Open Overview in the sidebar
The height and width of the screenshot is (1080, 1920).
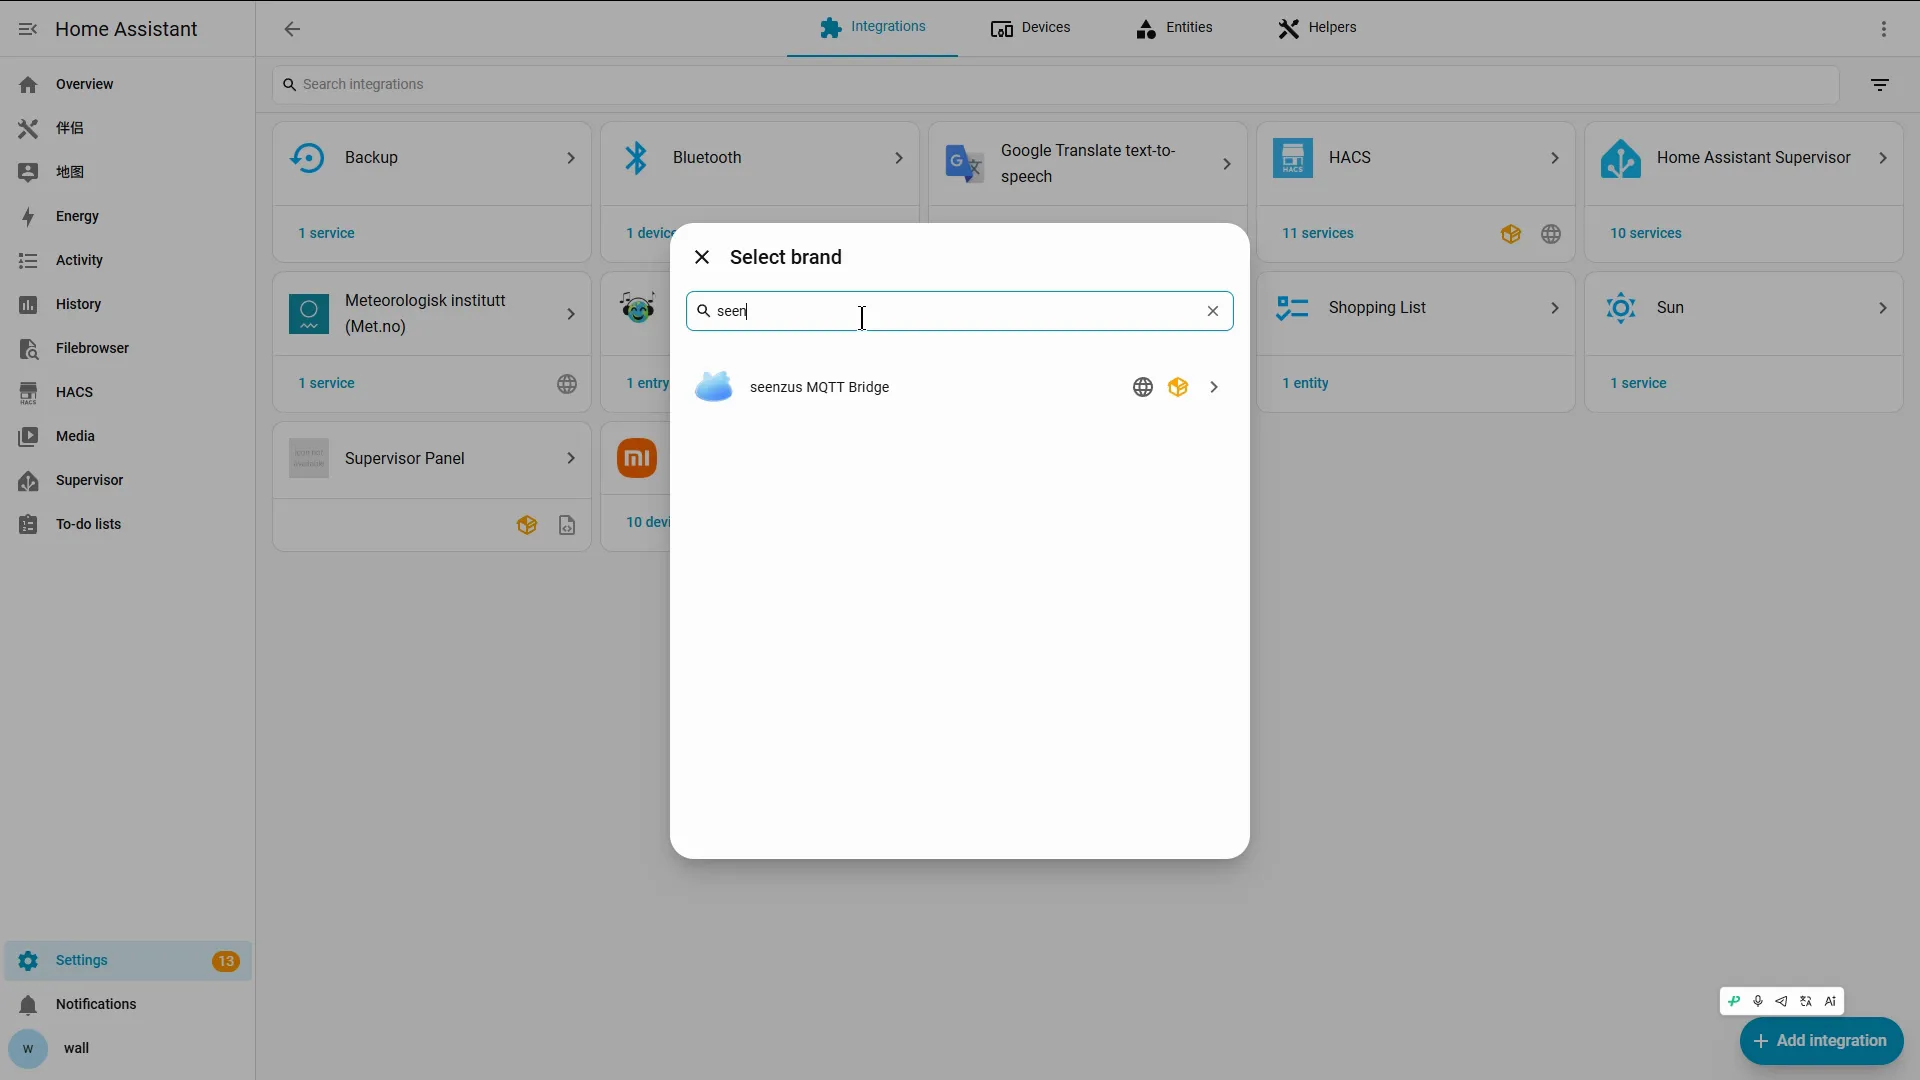click(x=127, y=84)
